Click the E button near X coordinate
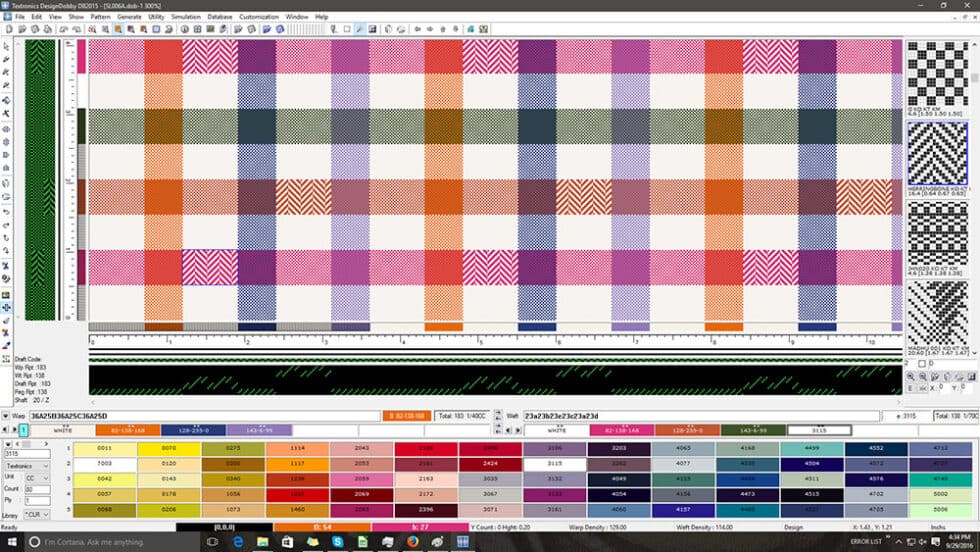Image resolution: width=980 pixels, height=552 pixels. (x=911, y=388)
